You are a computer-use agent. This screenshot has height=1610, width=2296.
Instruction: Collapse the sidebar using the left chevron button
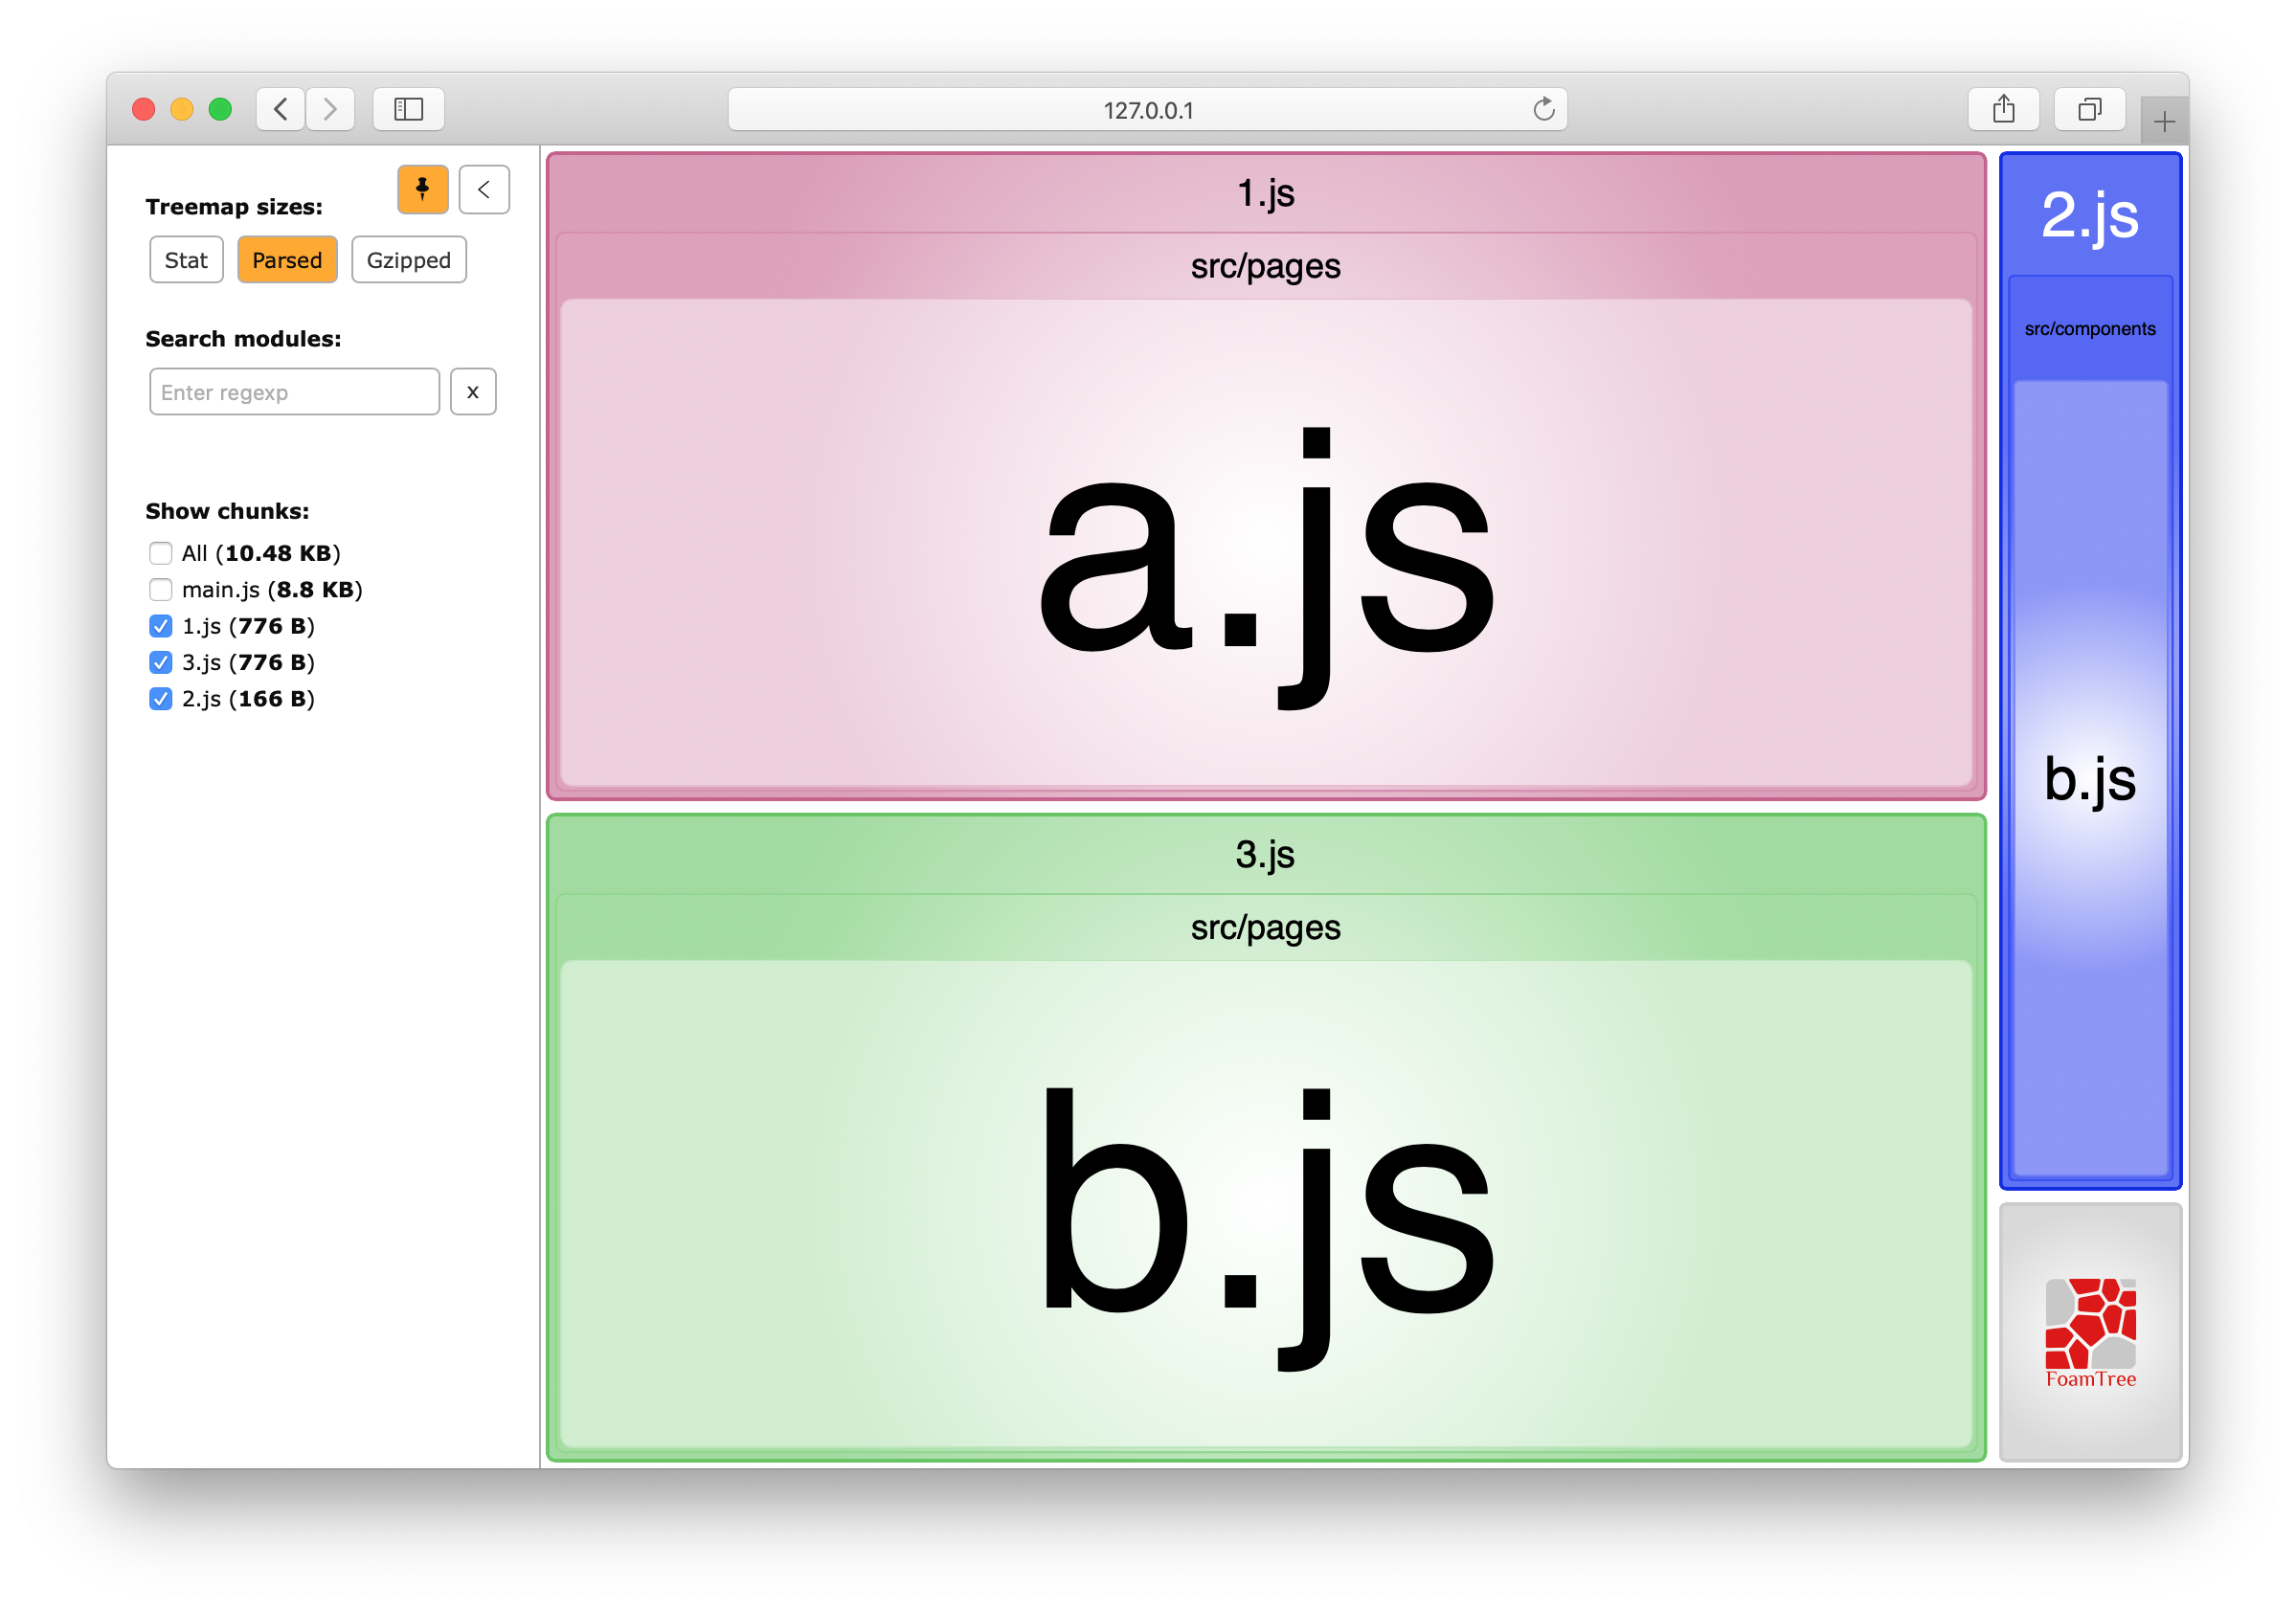coord(484,189)
